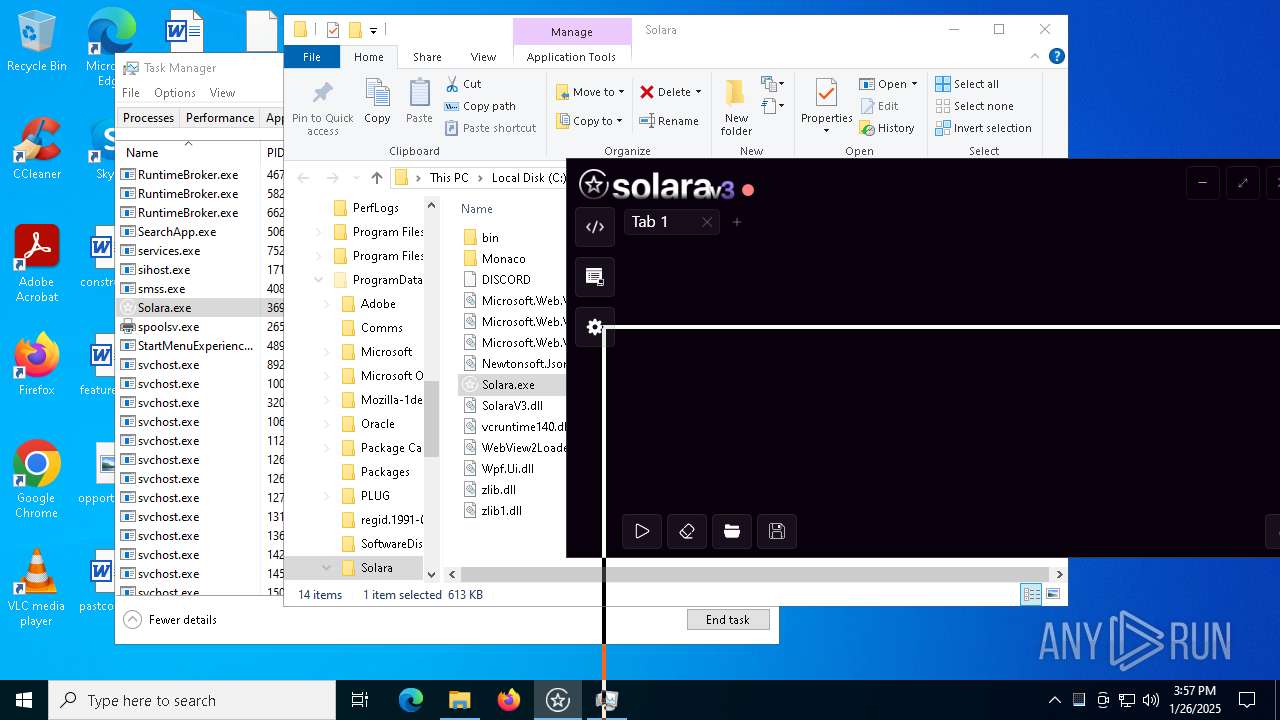Screen dimensions: 1280x720
Task: Click This PC in the address bar
Action: 449,178
